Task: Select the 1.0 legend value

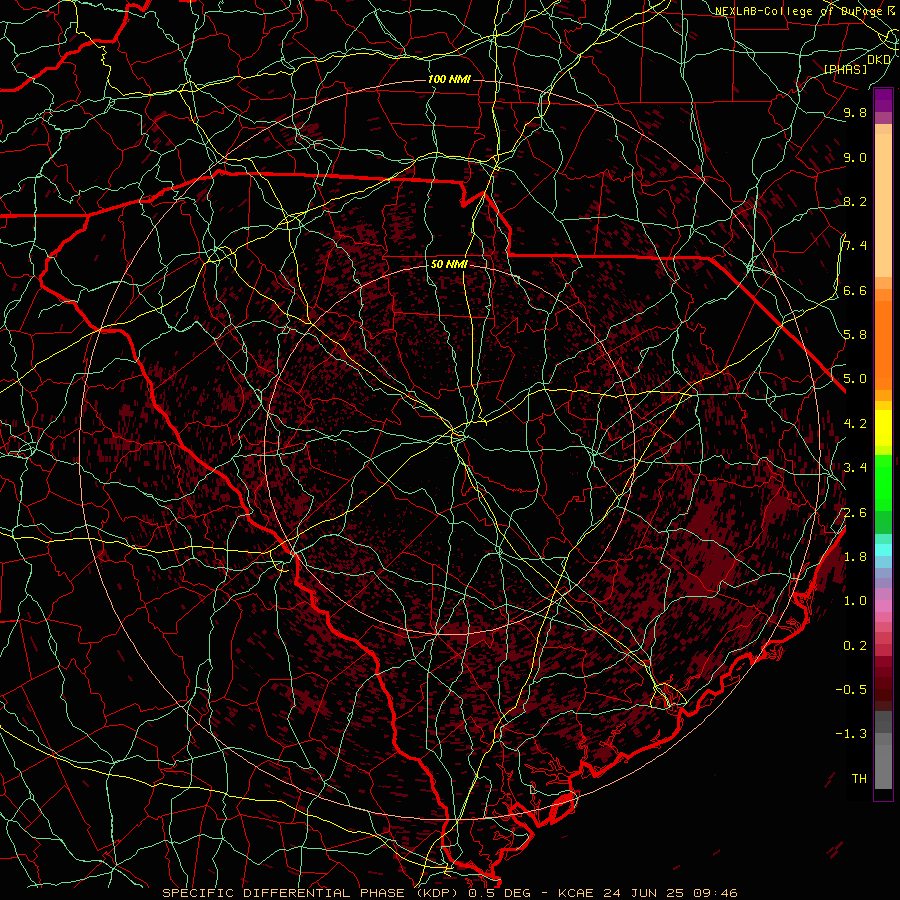Action: [x=855, y=601]
